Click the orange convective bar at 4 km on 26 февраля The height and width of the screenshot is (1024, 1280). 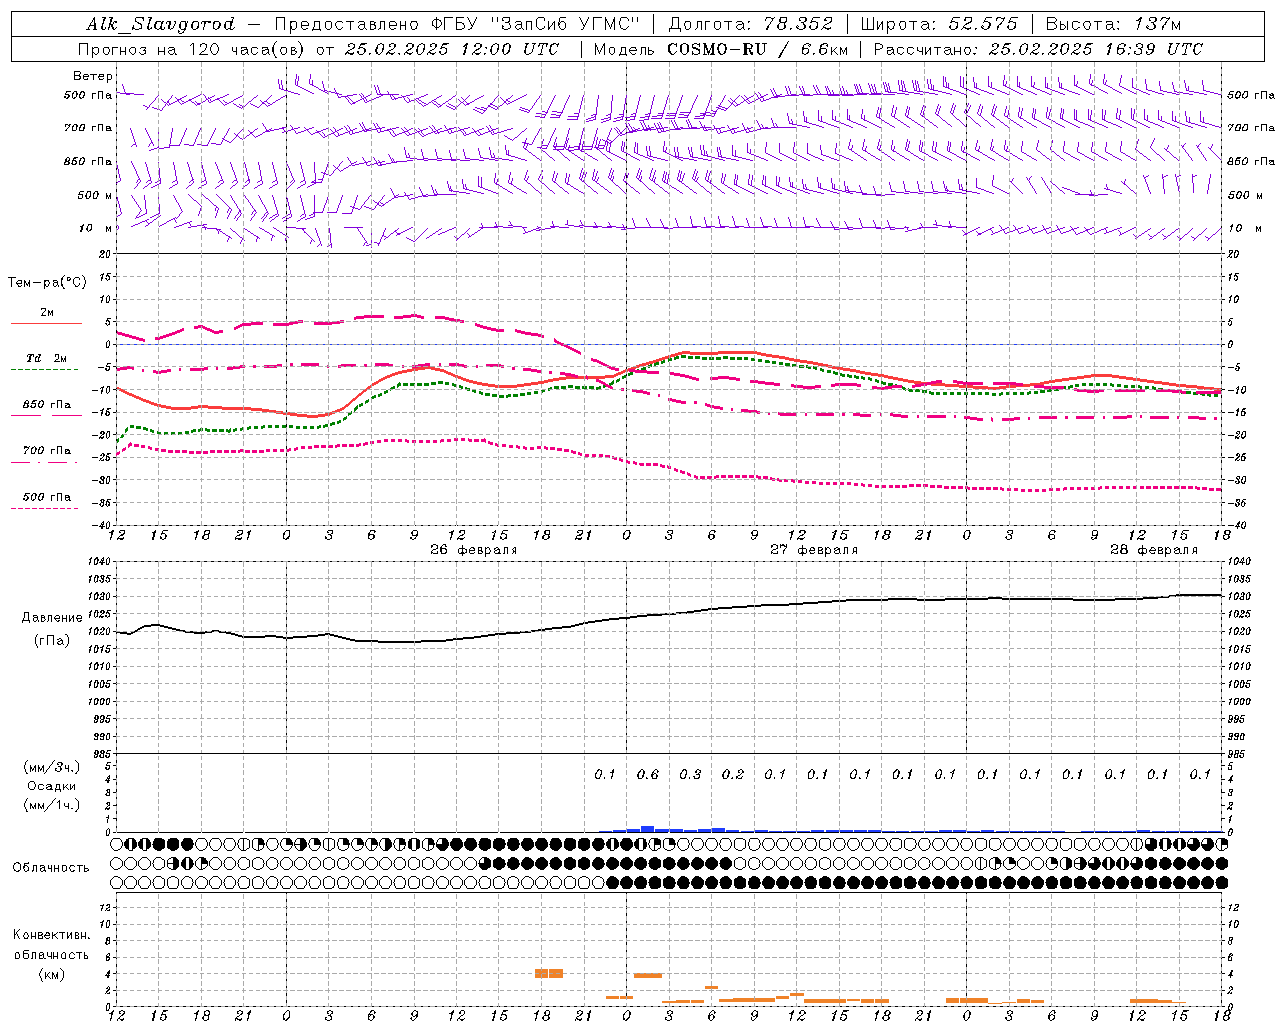[x=549, y=973]
